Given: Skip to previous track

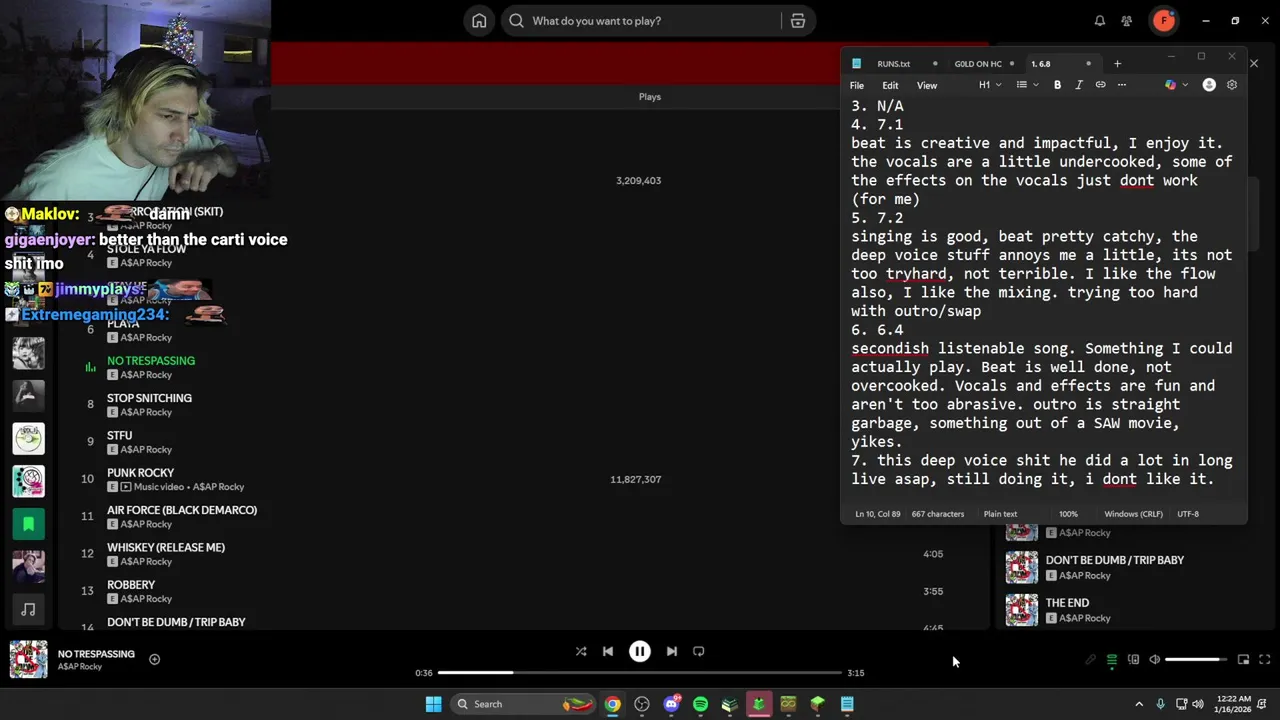Looking at the screenshot, I should tap(608, 651).
